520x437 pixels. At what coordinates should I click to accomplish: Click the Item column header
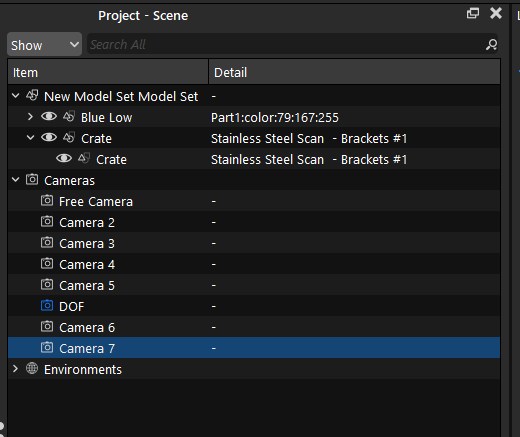(x=108, y=72)
